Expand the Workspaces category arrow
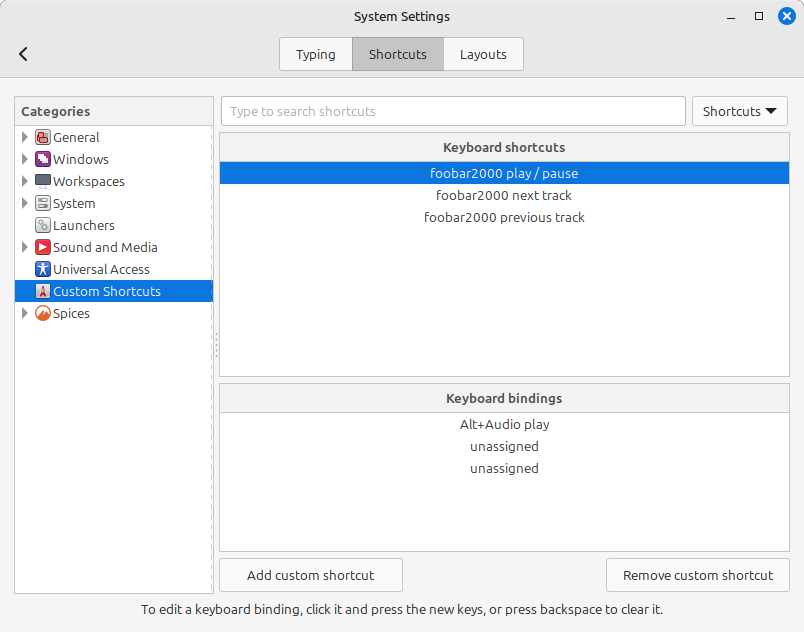This screenshot has width=804, height=632. point(24,181)
